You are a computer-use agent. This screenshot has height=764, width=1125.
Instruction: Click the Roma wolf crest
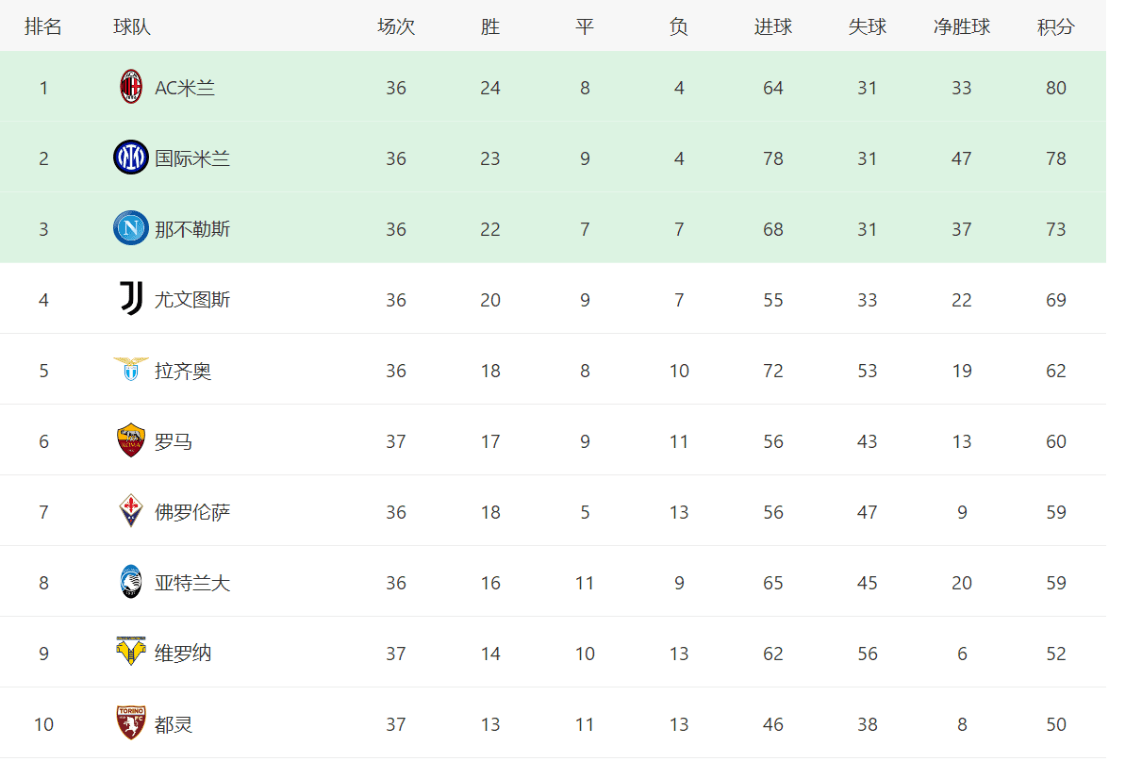click(131, 440)
